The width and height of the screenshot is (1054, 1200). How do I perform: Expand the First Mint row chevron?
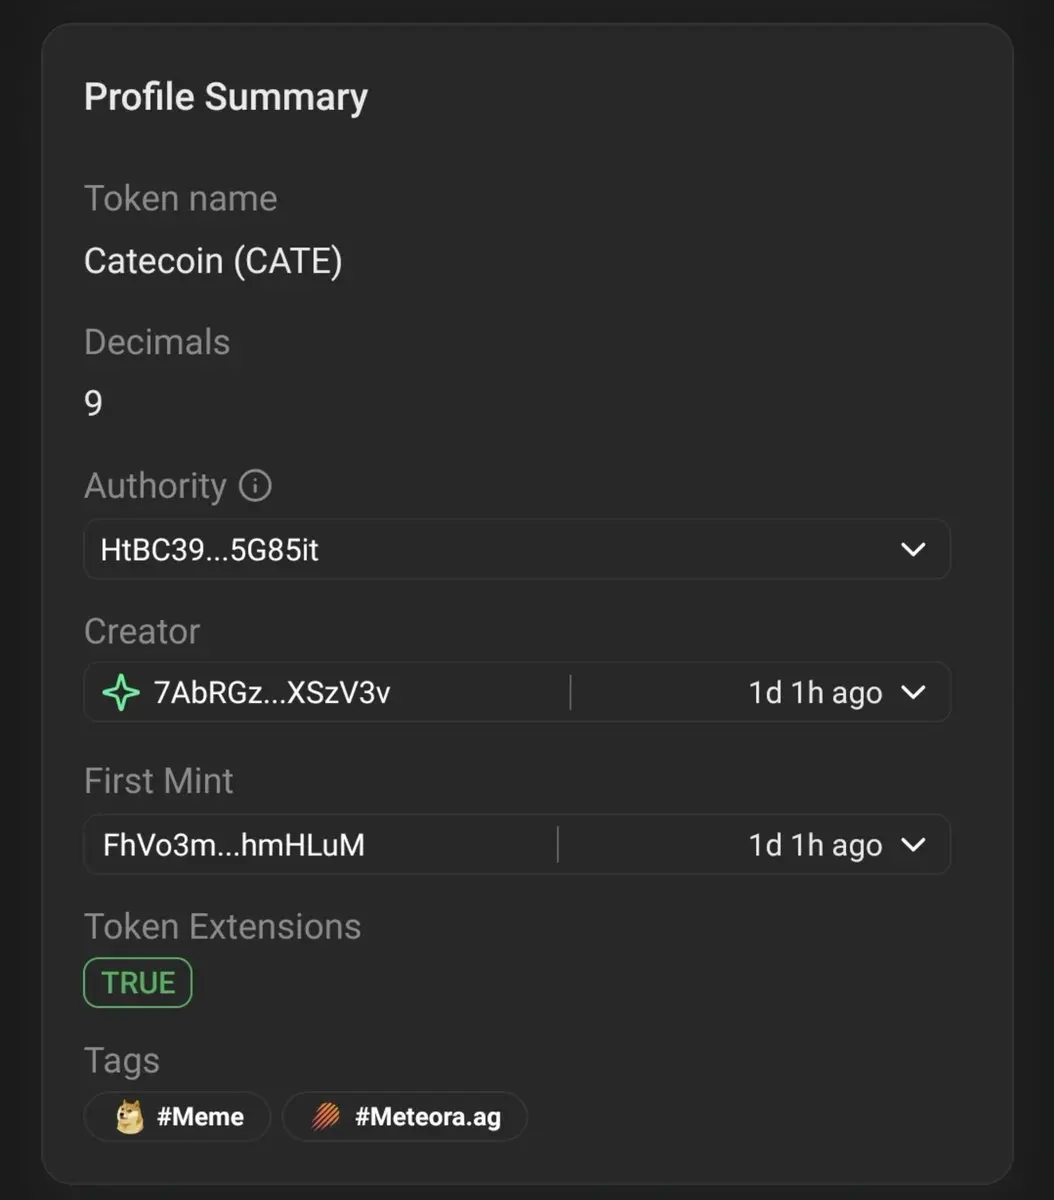click(913, 845)
